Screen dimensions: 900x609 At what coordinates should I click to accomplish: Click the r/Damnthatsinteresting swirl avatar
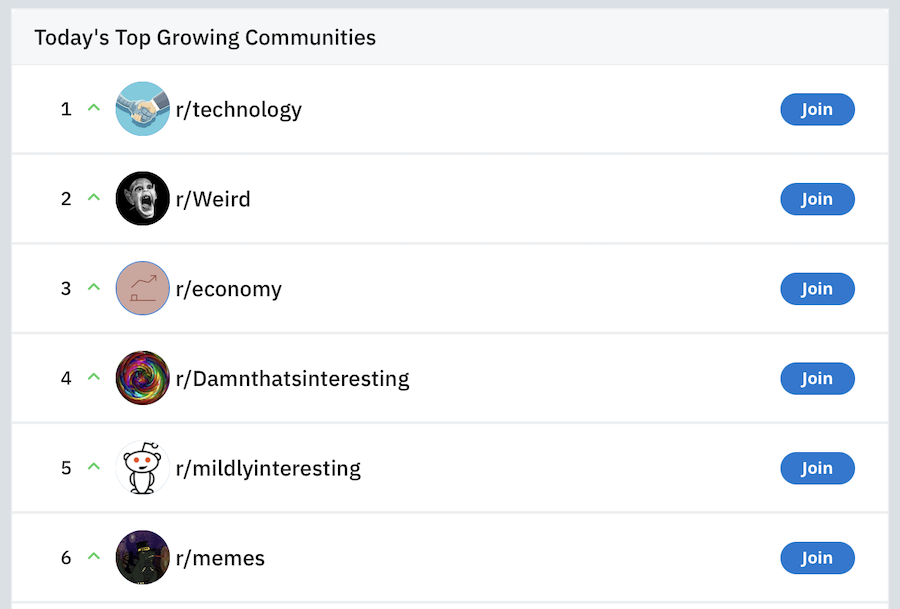pos(143,378)
